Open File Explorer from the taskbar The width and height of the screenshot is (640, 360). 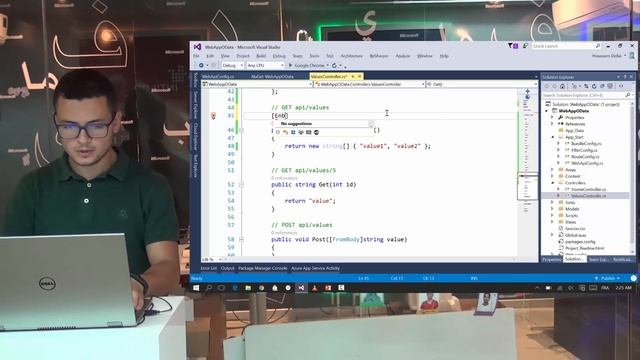248,288
